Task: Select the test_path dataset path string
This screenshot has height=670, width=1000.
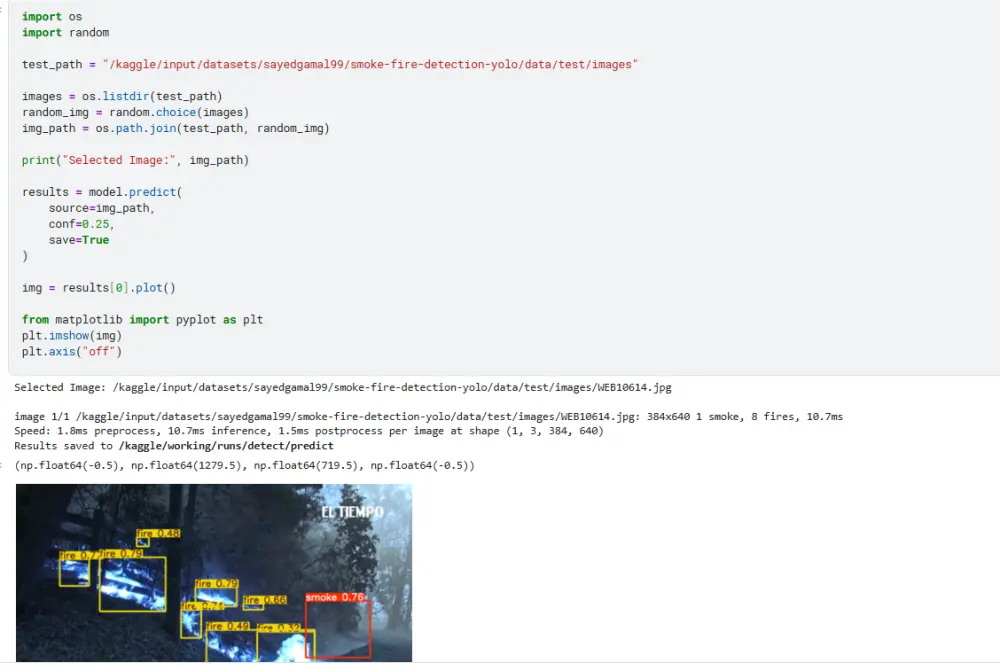Action: 370,64
